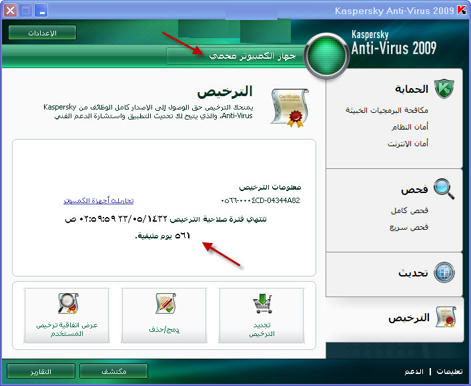Click the merge/delete license icon
471x386 pixels.
165,303
